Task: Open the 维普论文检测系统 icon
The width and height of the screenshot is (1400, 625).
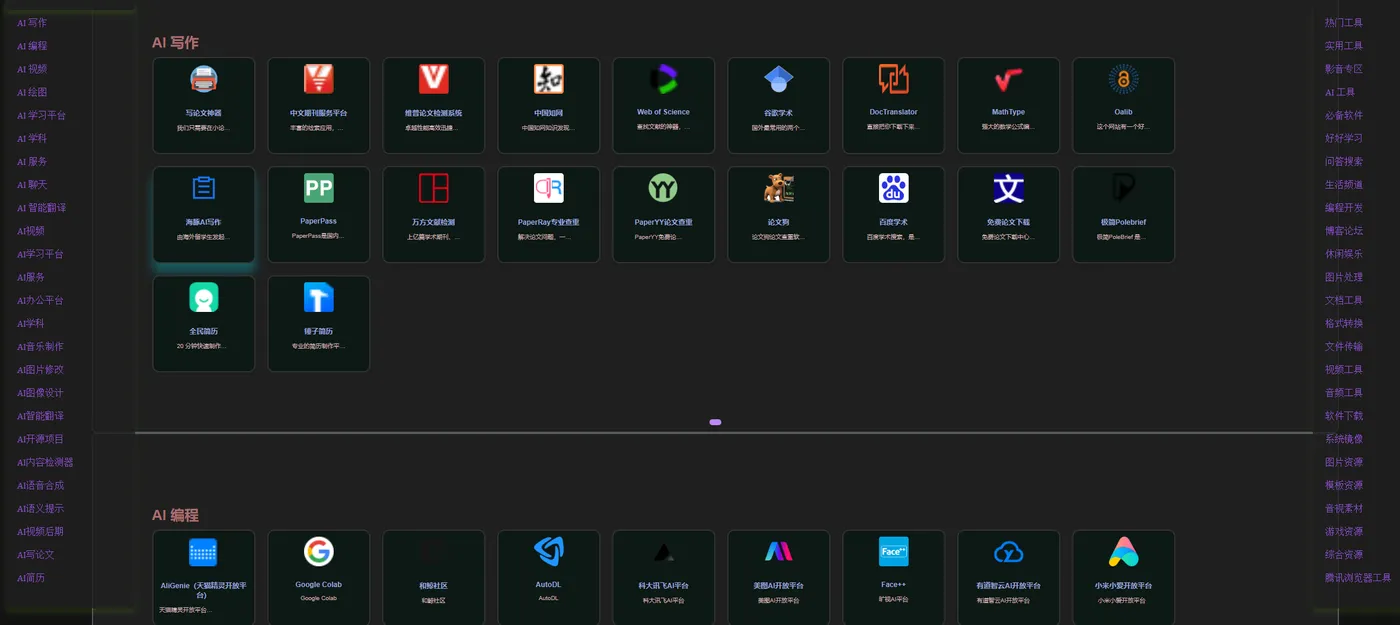Action: tap(434, 79)
